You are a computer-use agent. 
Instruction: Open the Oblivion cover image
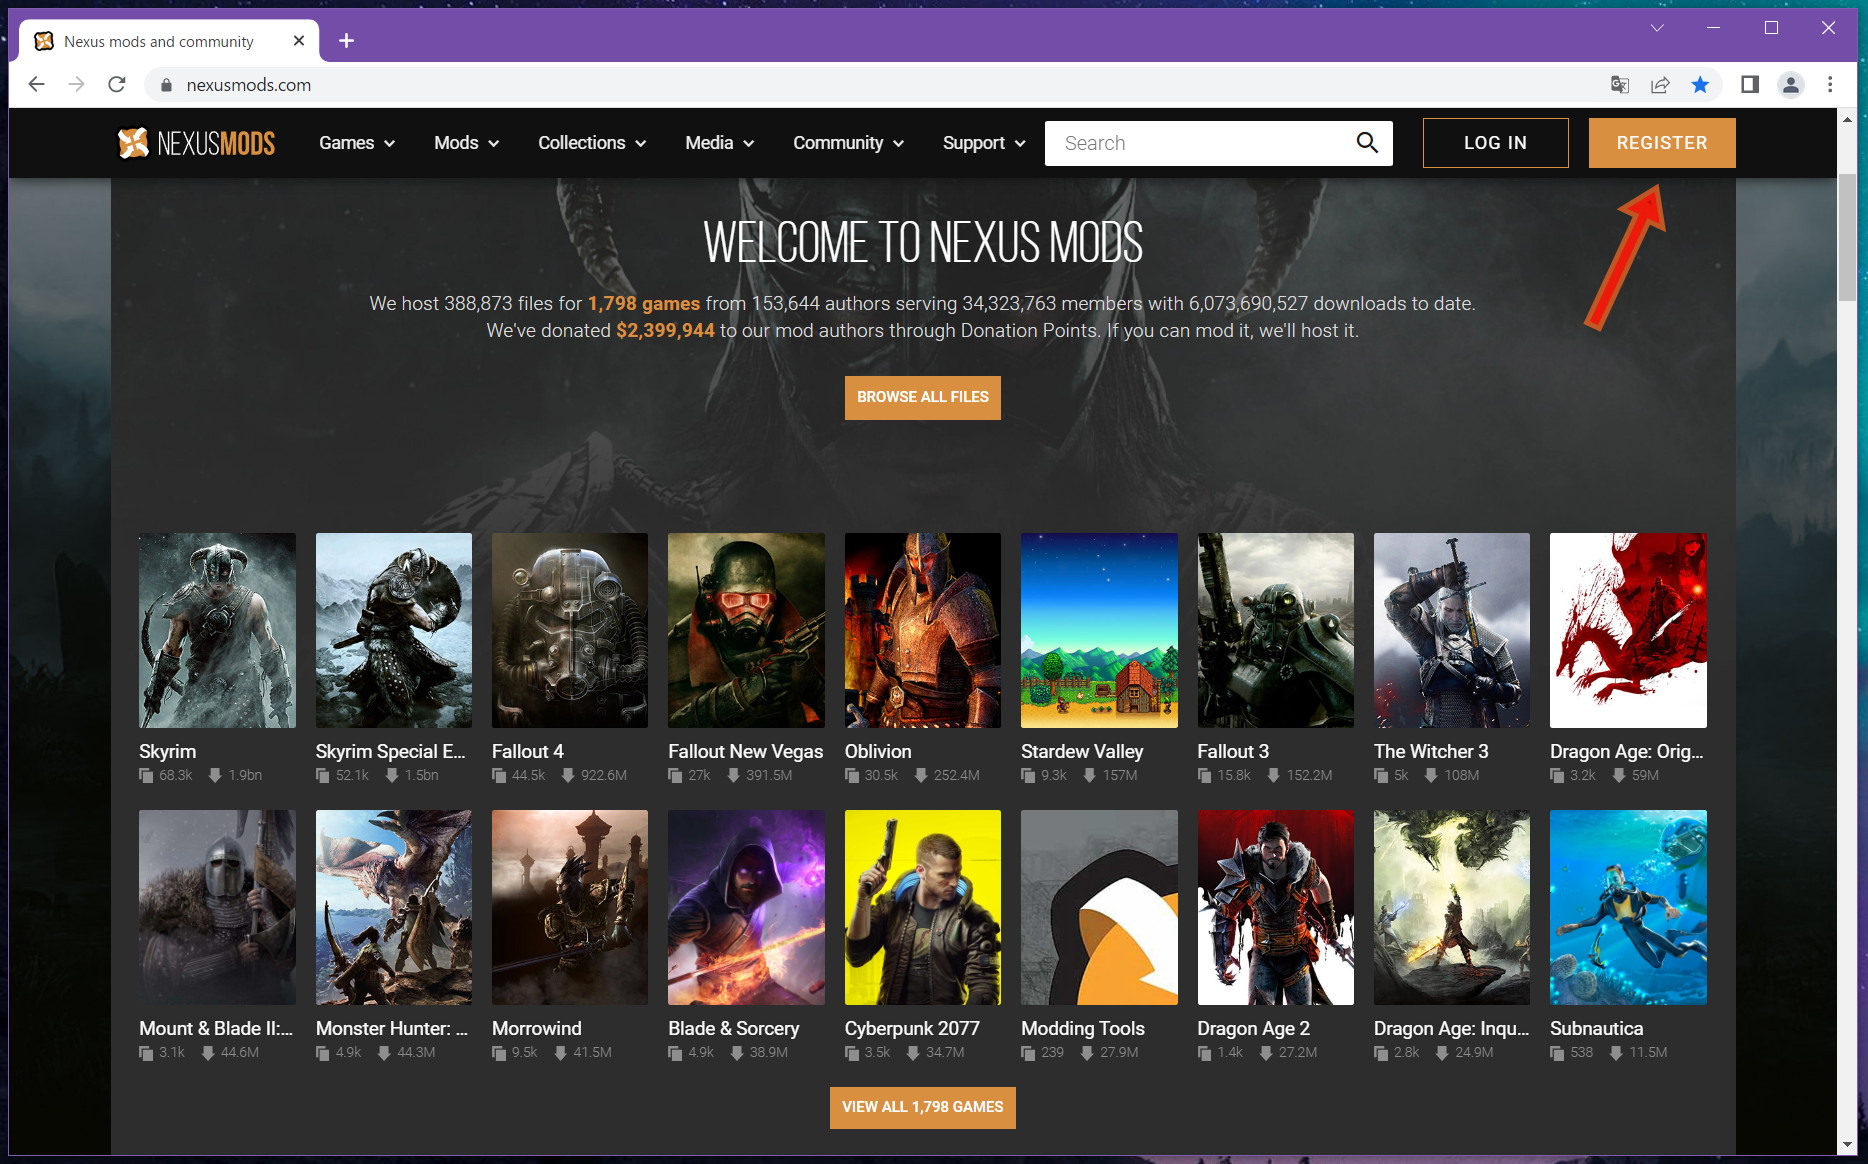923,630
